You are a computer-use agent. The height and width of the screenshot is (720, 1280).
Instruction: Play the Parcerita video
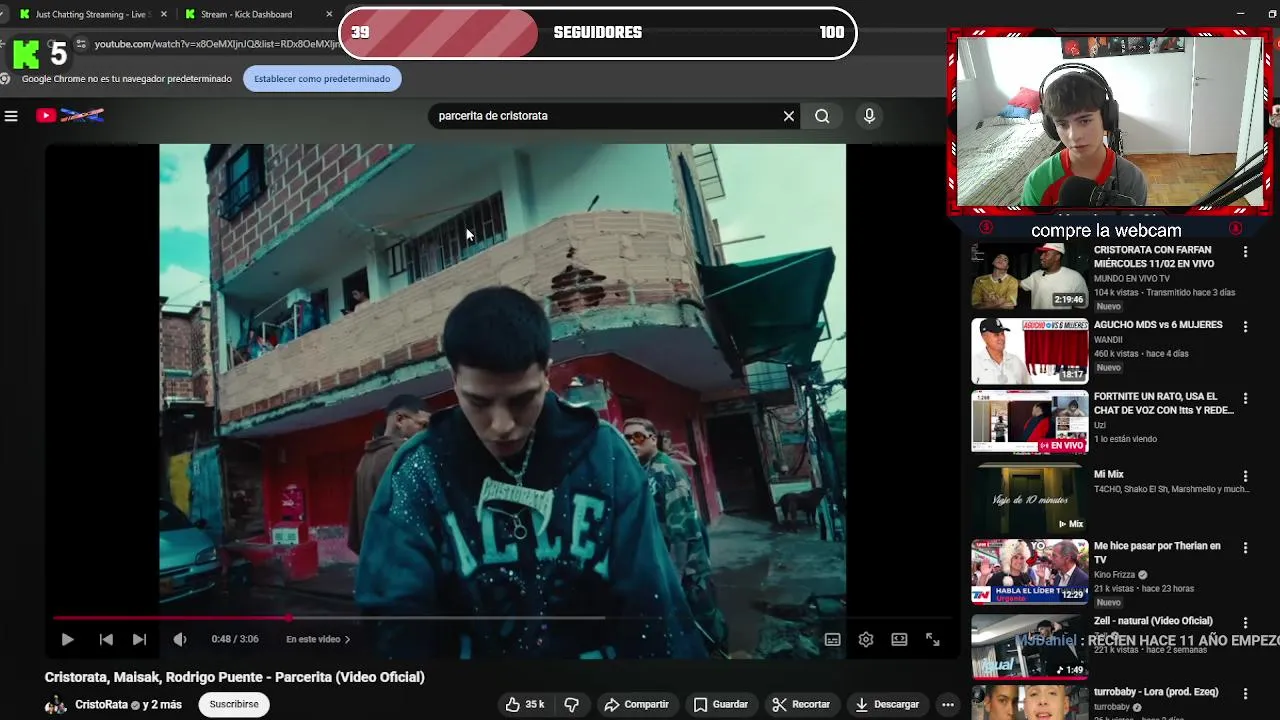click(x=67, y=639)
